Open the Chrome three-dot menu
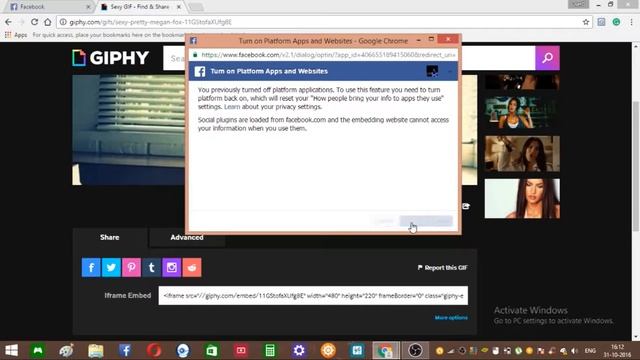 click(x=631, y=22)
